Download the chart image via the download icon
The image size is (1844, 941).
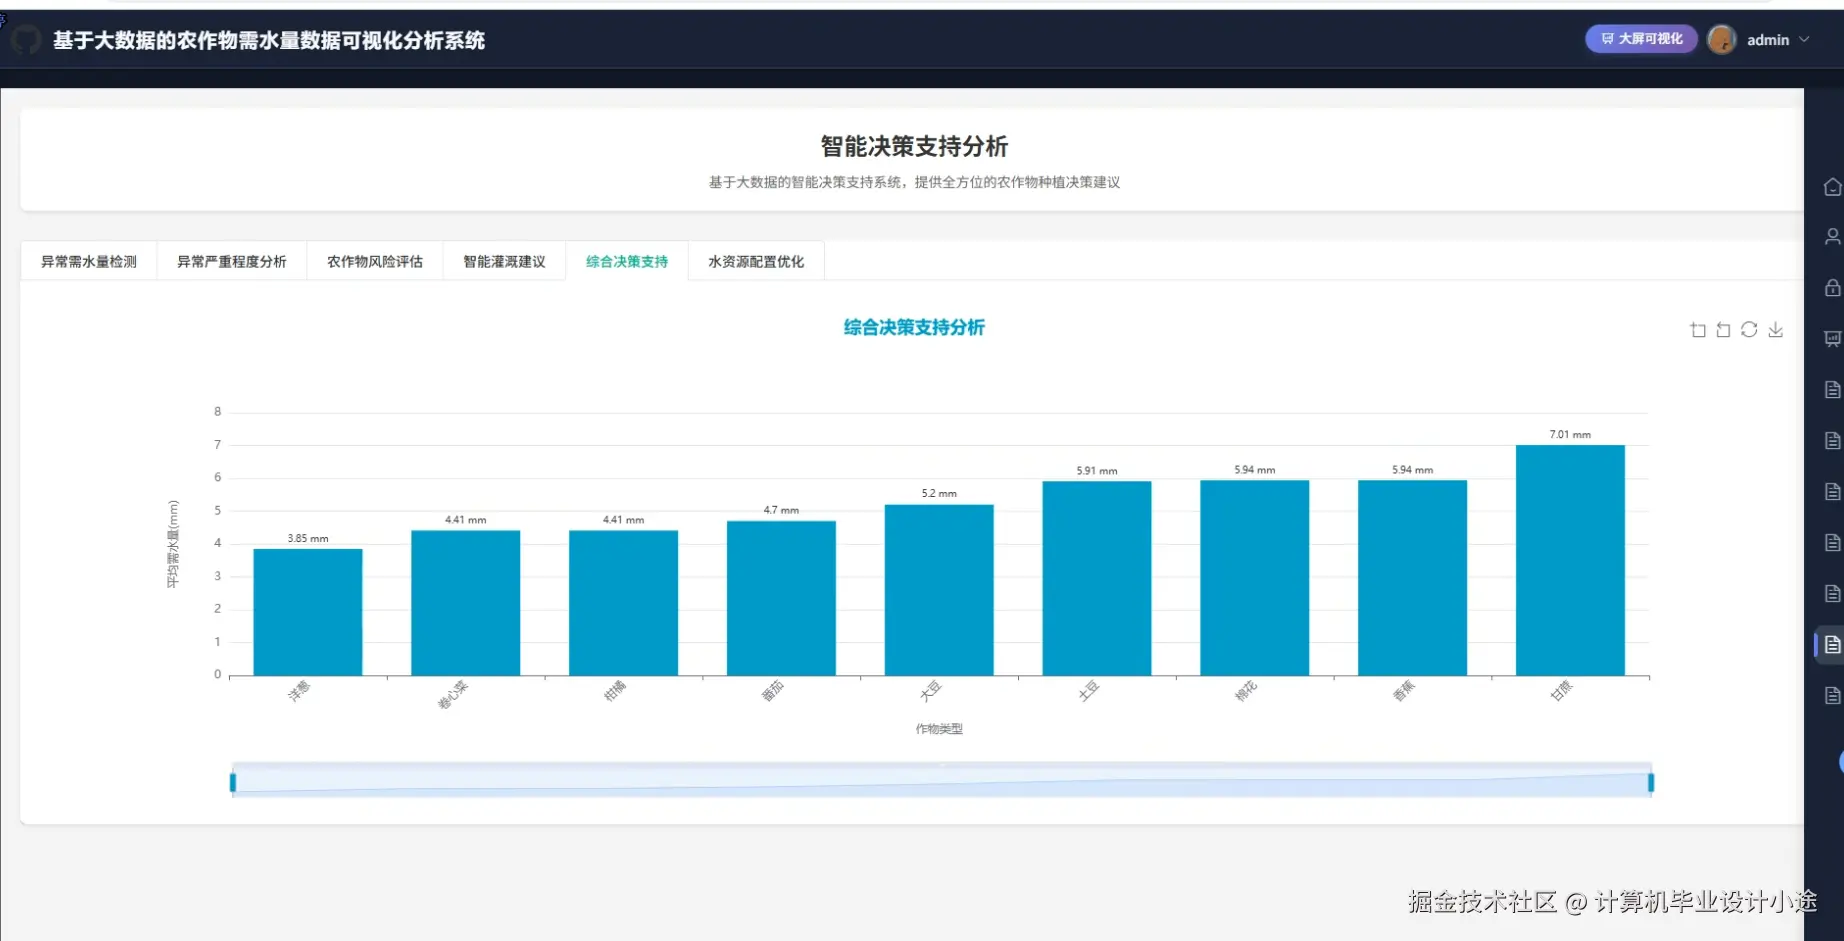click(1776, 329)
